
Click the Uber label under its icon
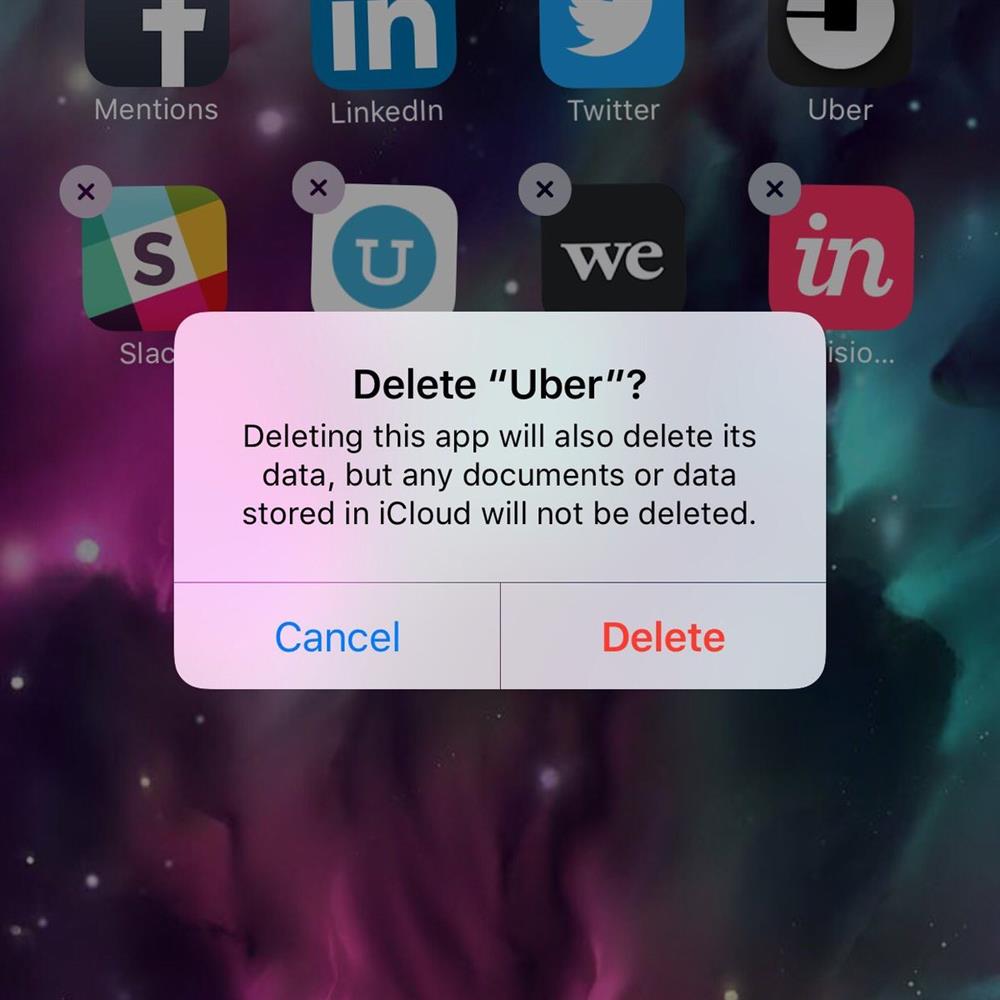[x=840, y=110]
